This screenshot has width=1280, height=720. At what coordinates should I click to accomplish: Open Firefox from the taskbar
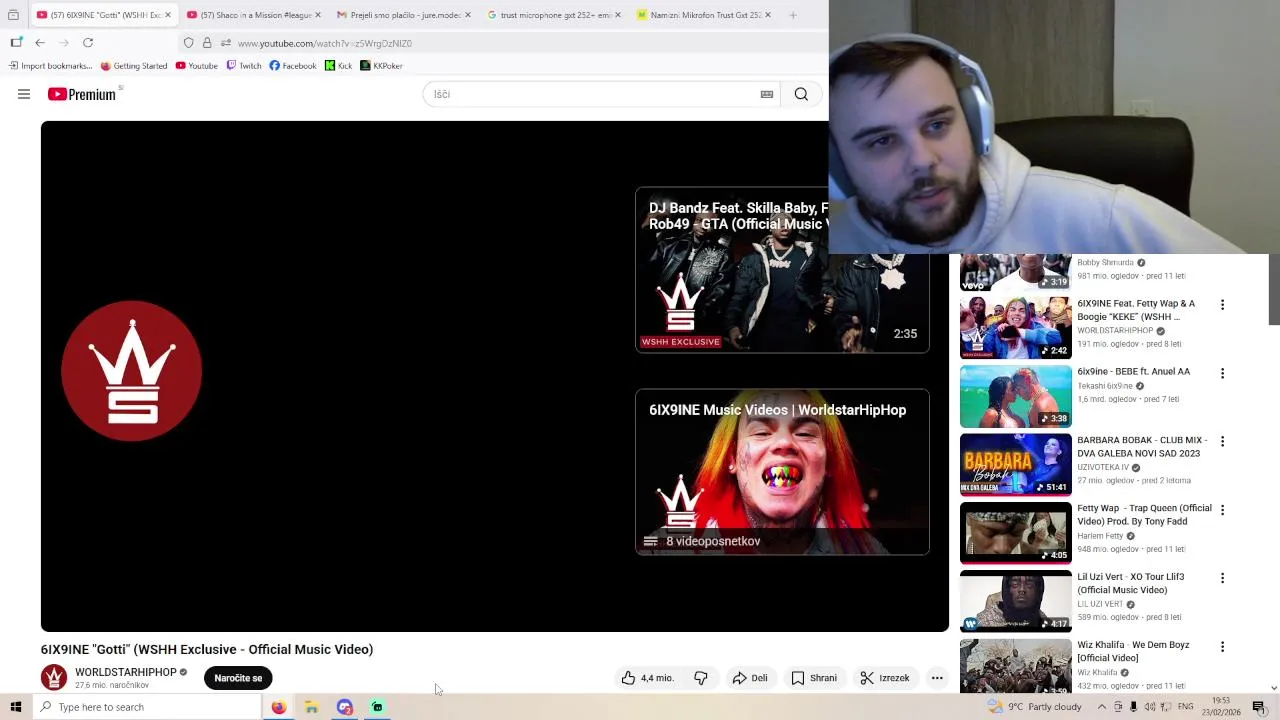pyautogui.click(x=278, y=707)
